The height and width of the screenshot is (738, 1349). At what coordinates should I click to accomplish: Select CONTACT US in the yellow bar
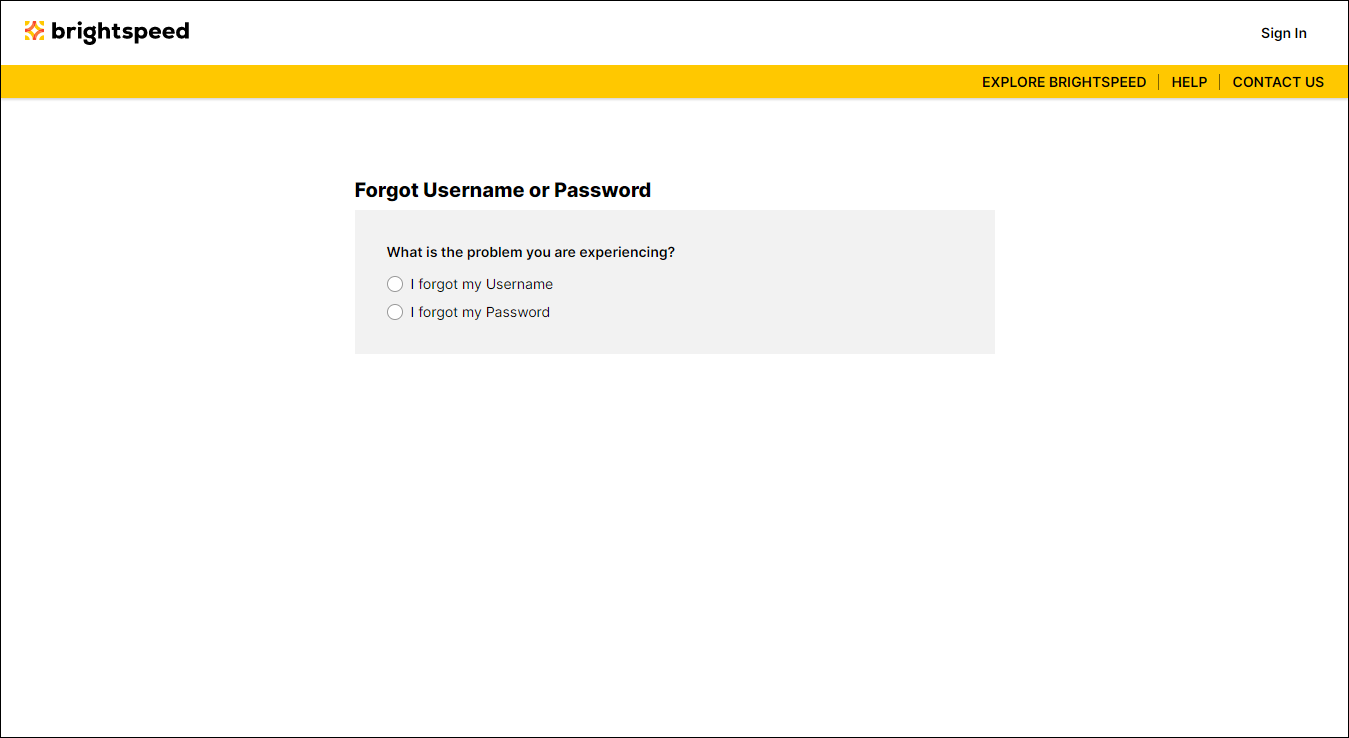point(1278,82)
